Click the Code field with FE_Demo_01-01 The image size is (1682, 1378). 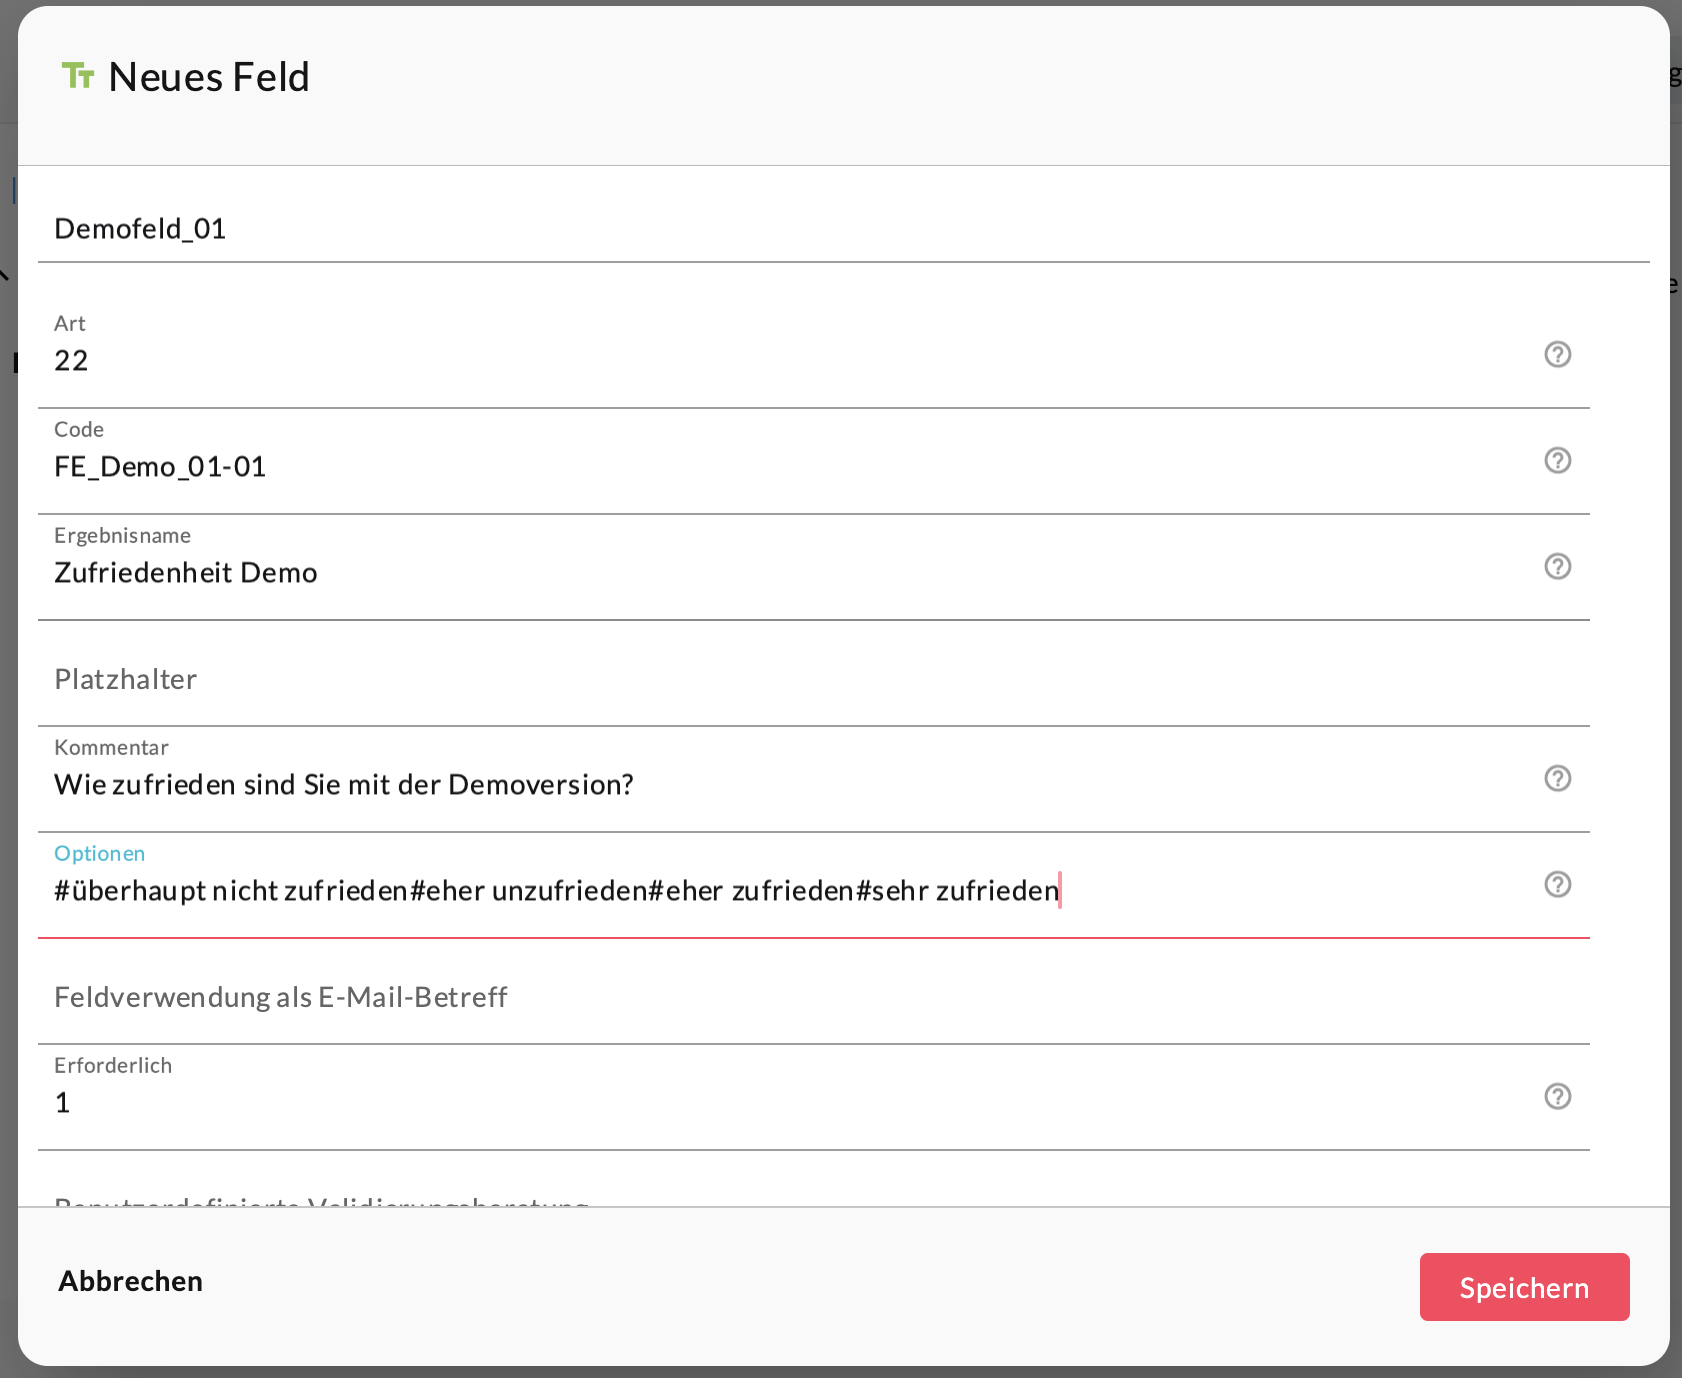pyautogui.click(x=780, y=467)
